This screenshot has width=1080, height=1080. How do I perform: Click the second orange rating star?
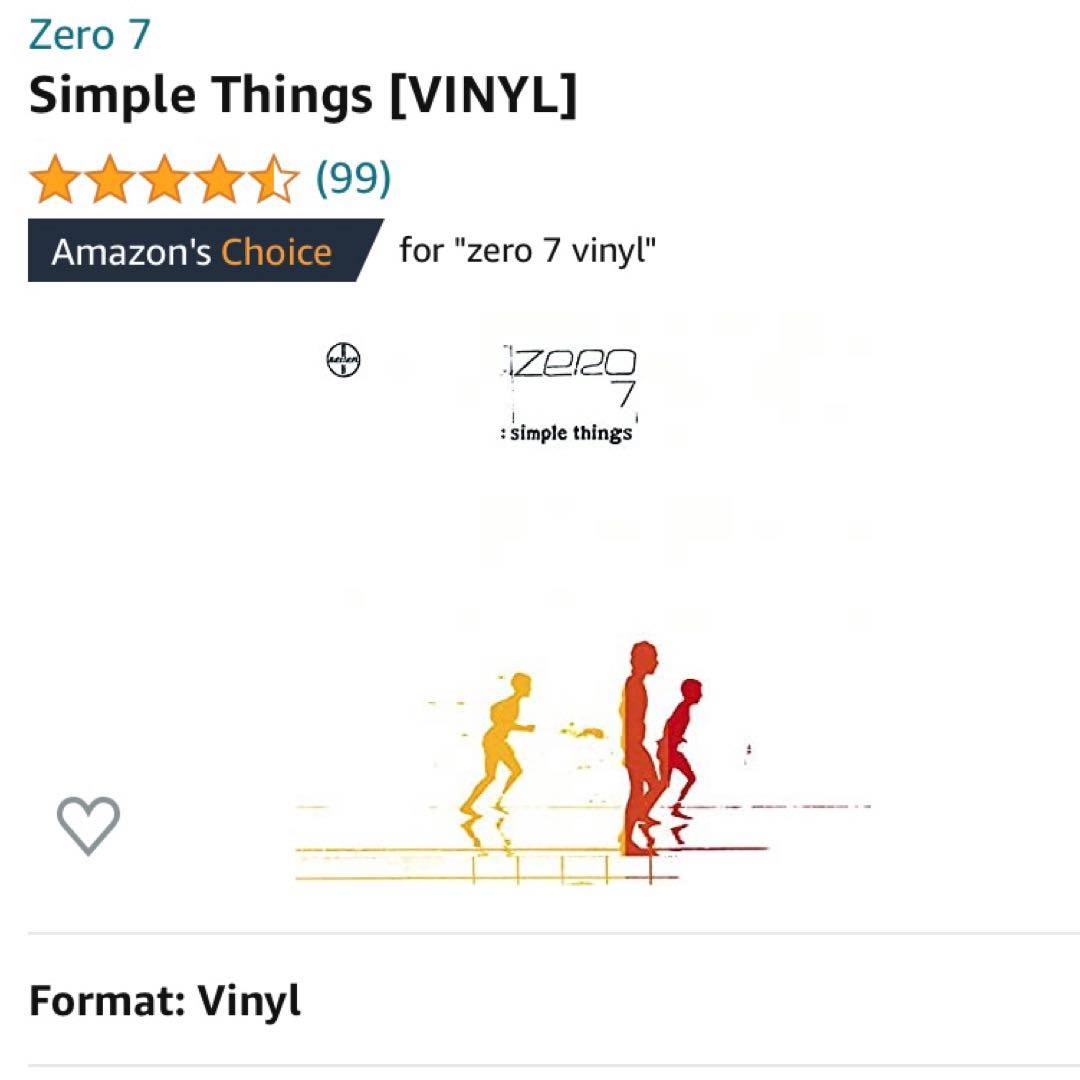coord(110,179)
